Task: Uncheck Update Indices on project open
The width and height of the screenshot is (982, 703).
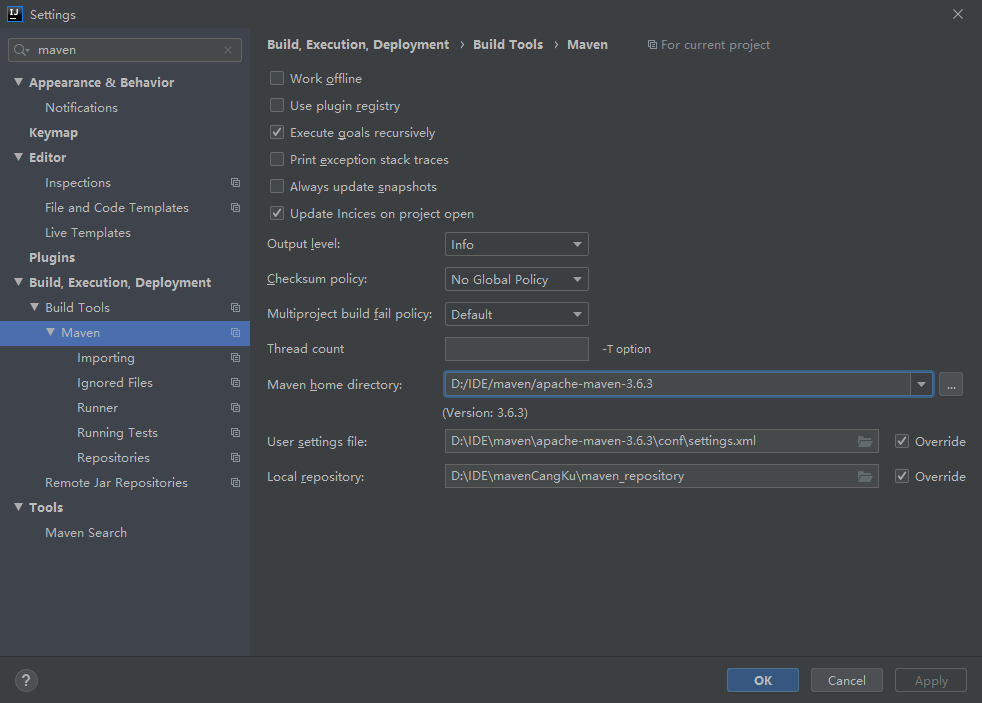Action: 277,213
